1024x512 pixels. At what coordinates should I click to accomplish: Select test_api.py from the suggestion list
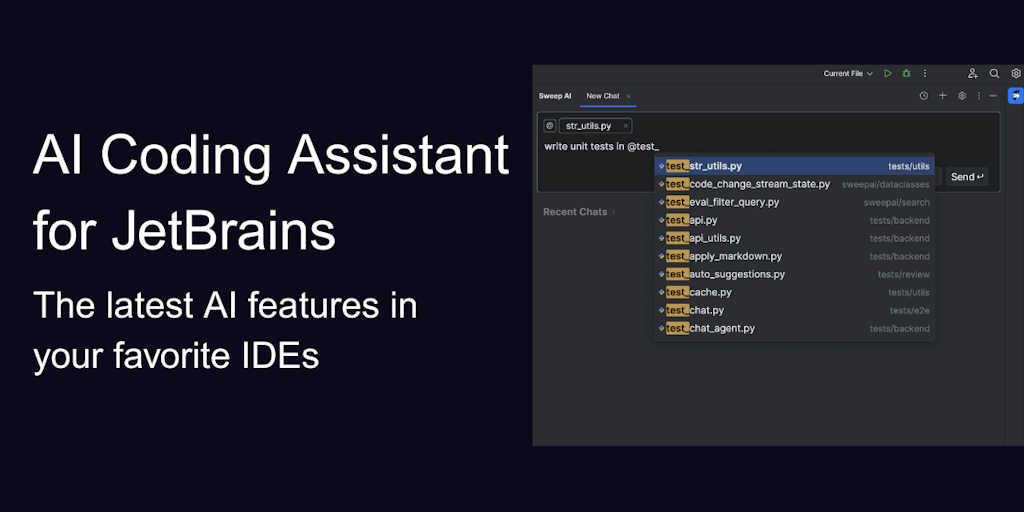point(794,221)
